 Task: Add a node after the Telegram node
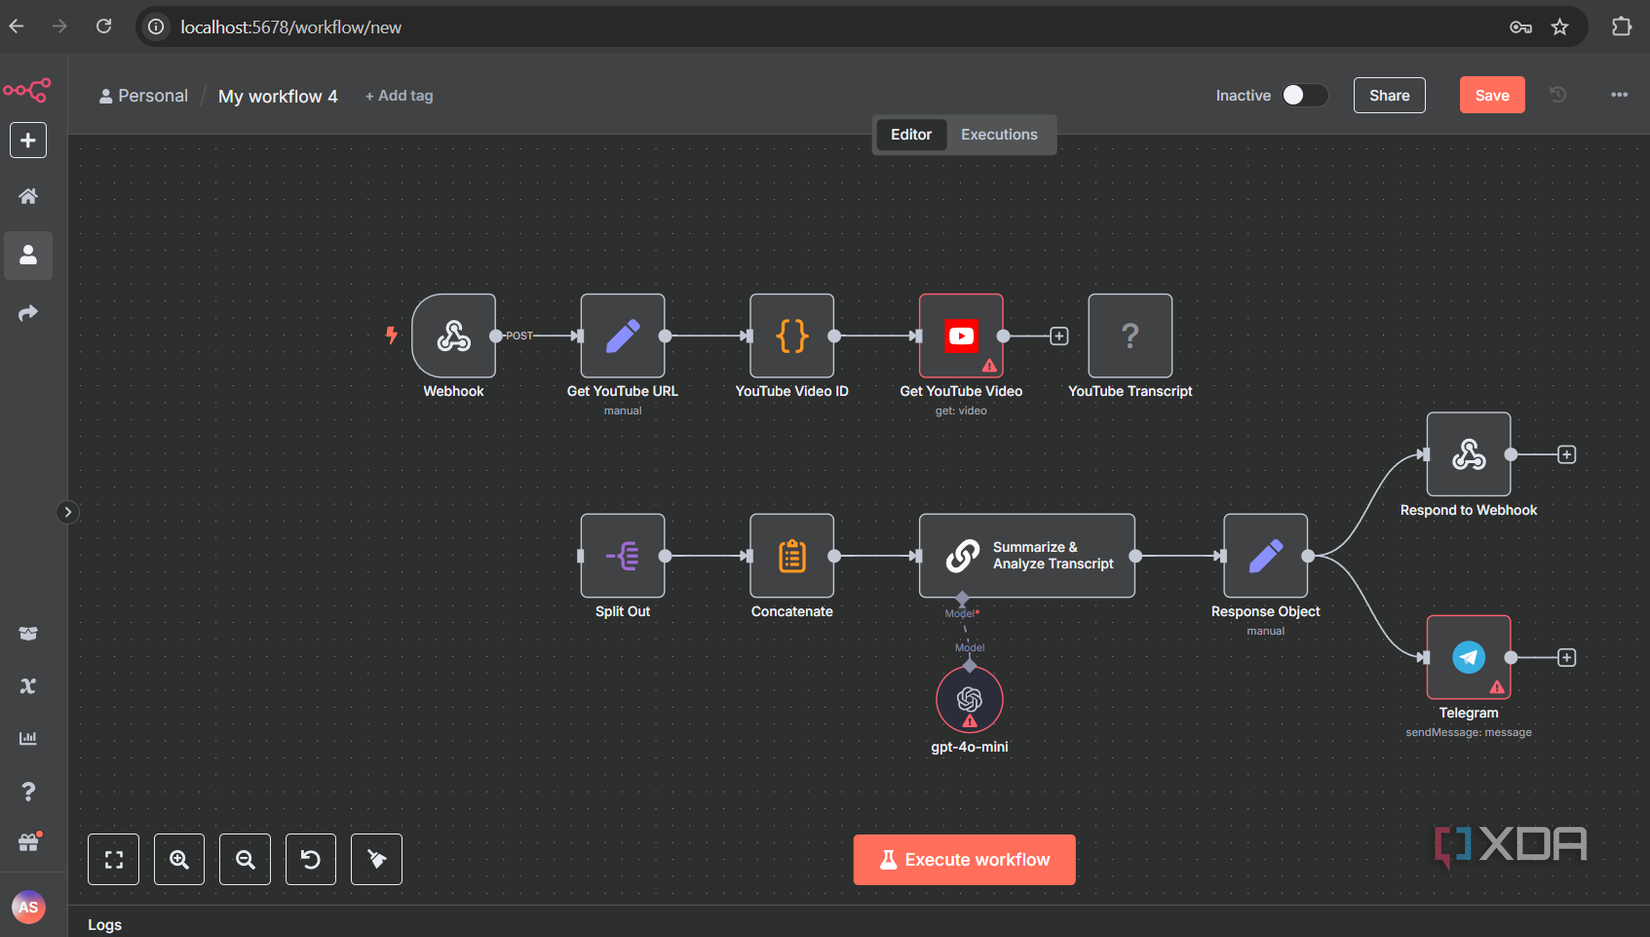pos(1566,657)
